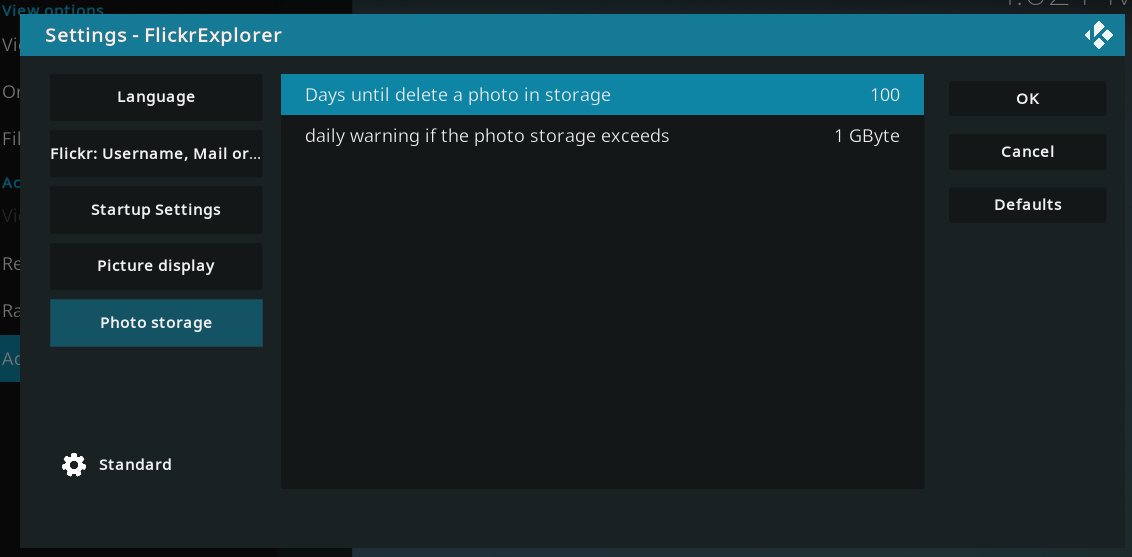The image size is (1132, 557).
Task: Select Days until delete a photo setting
Action: [x=602, y=95]
